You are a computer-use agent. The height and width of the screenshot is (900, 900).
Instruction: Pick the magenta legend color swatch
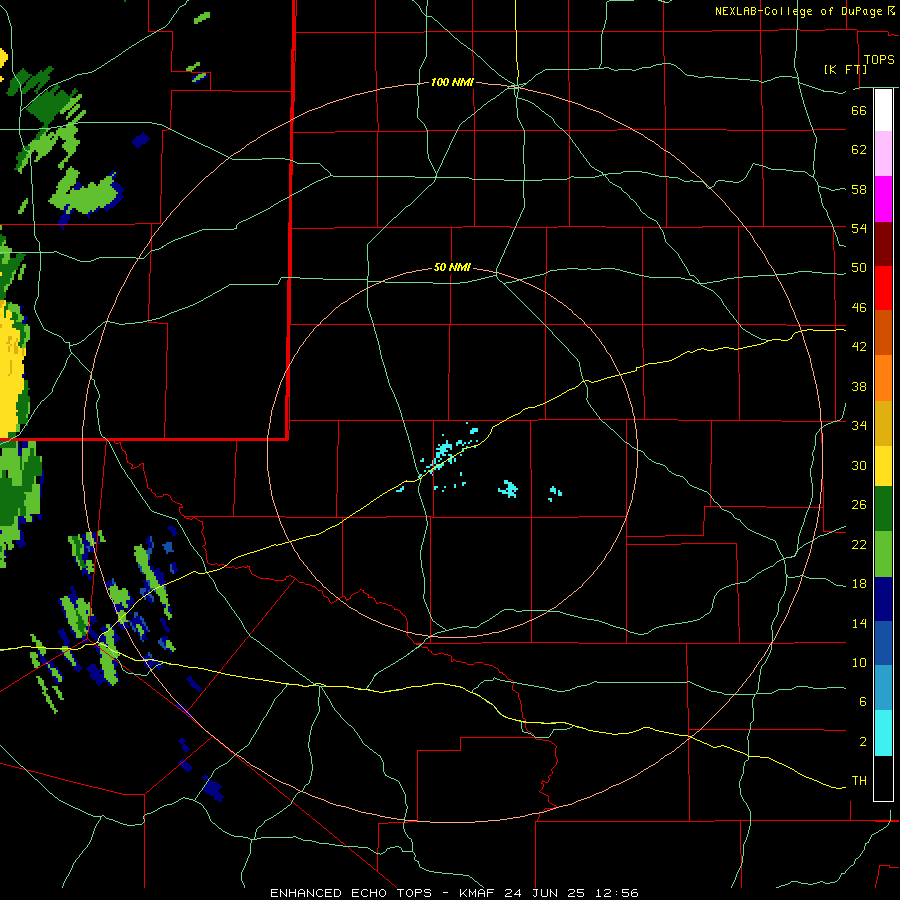[x=883, y=199]
